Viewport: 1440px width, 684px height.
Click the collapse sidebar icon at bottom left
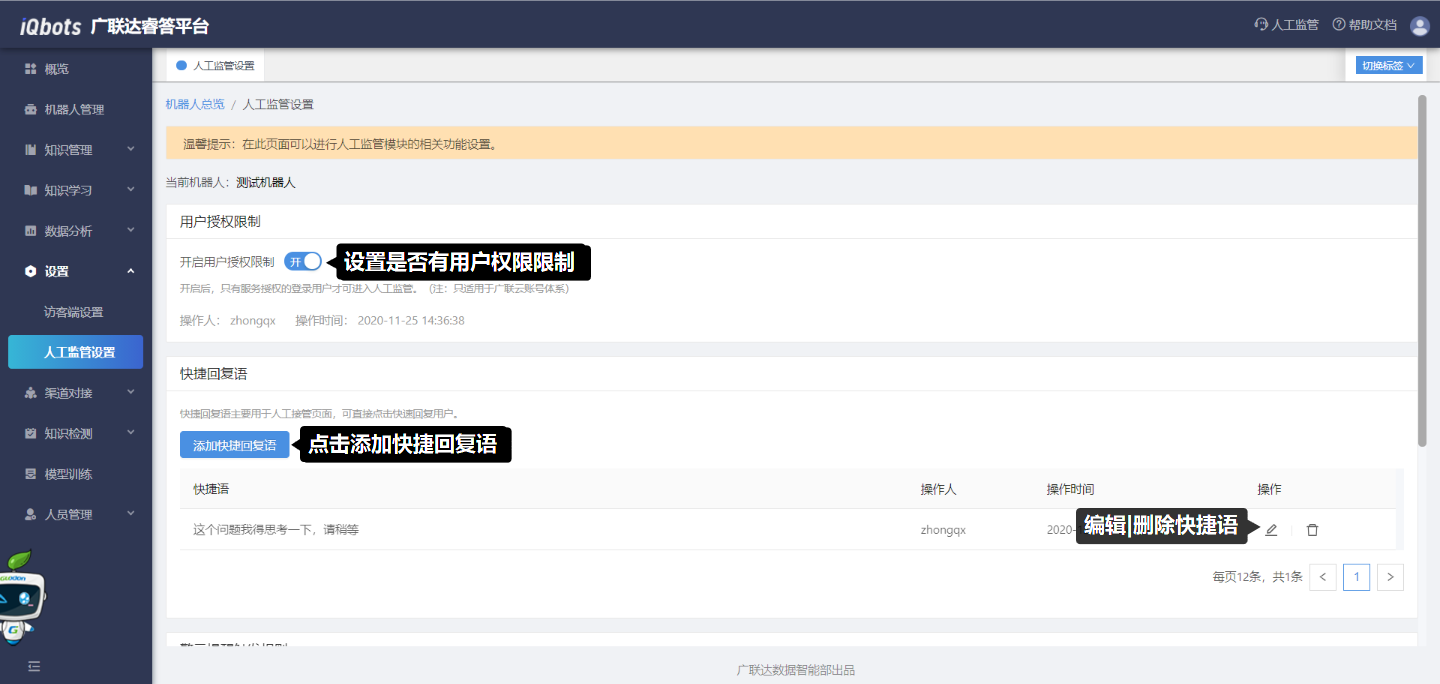pos(34,666)
